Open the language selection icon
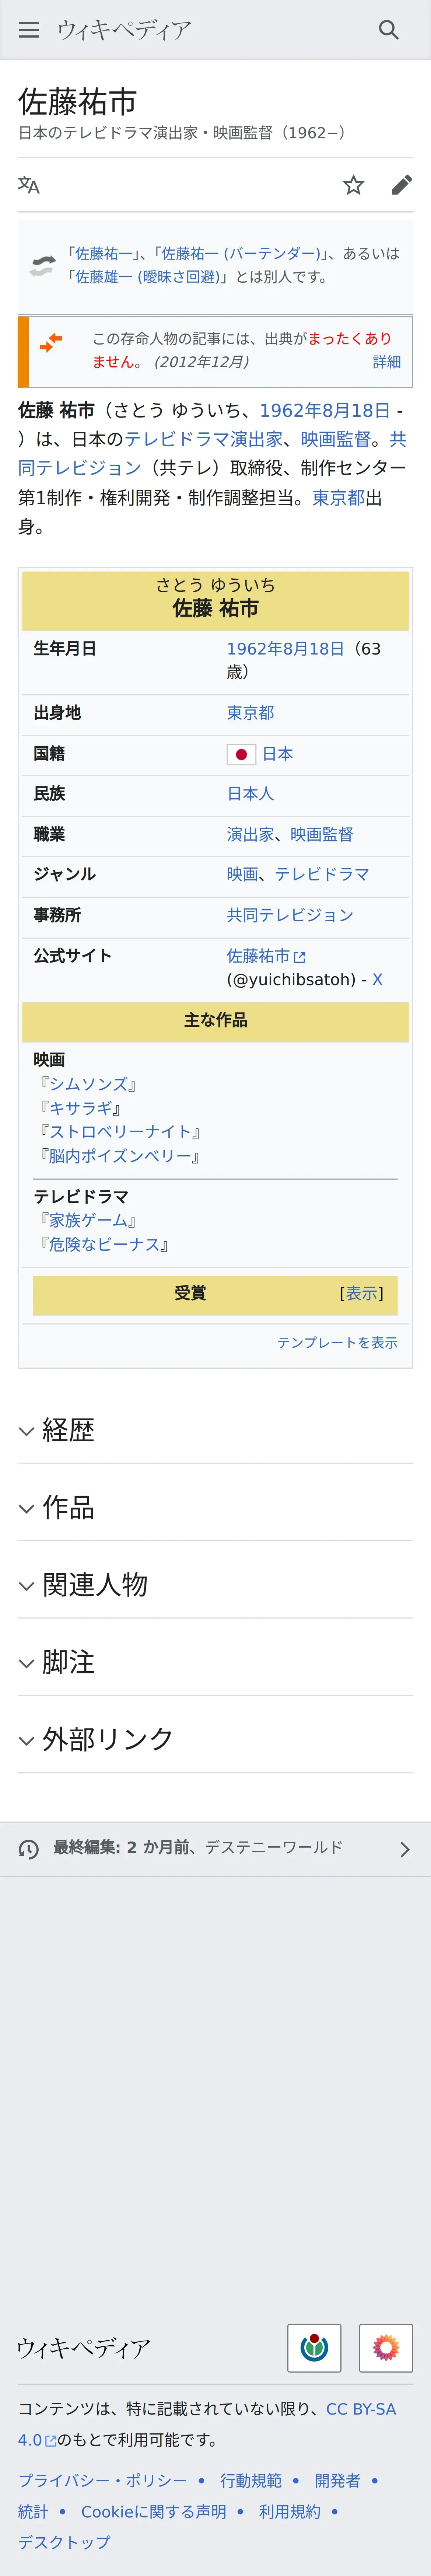Screen dimensions: 431x2576 (x=29, y=185)
